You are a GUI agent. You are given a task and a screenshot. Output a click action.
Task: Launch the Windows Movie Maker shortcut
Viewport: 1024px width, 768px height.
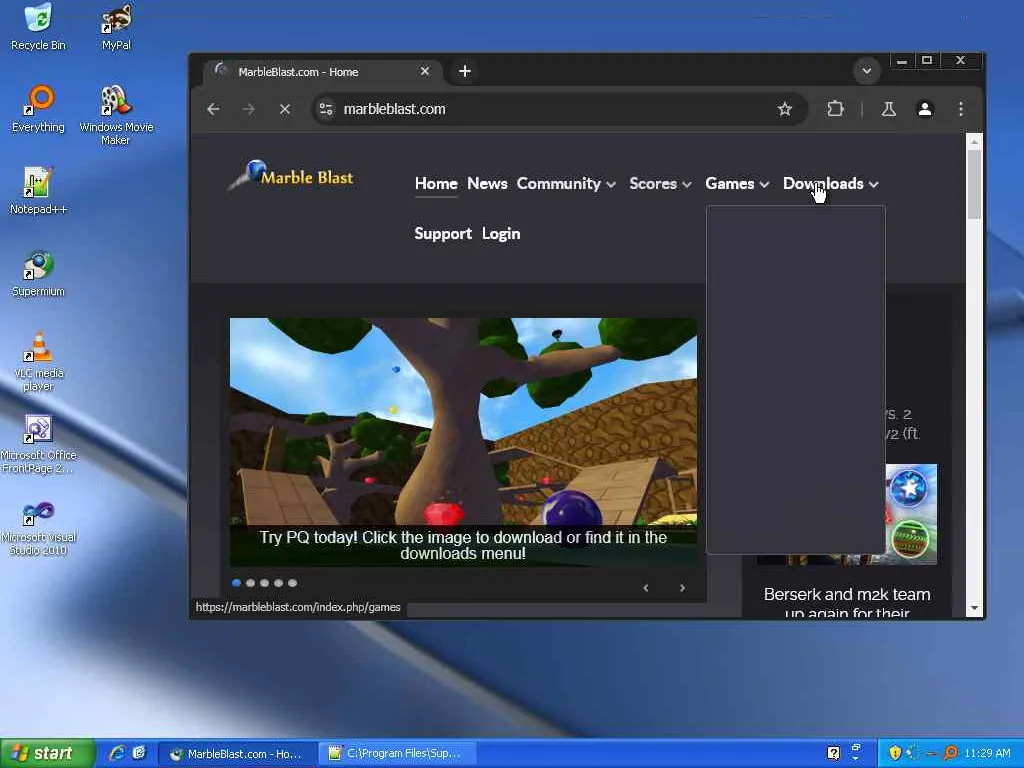point(116,116)
